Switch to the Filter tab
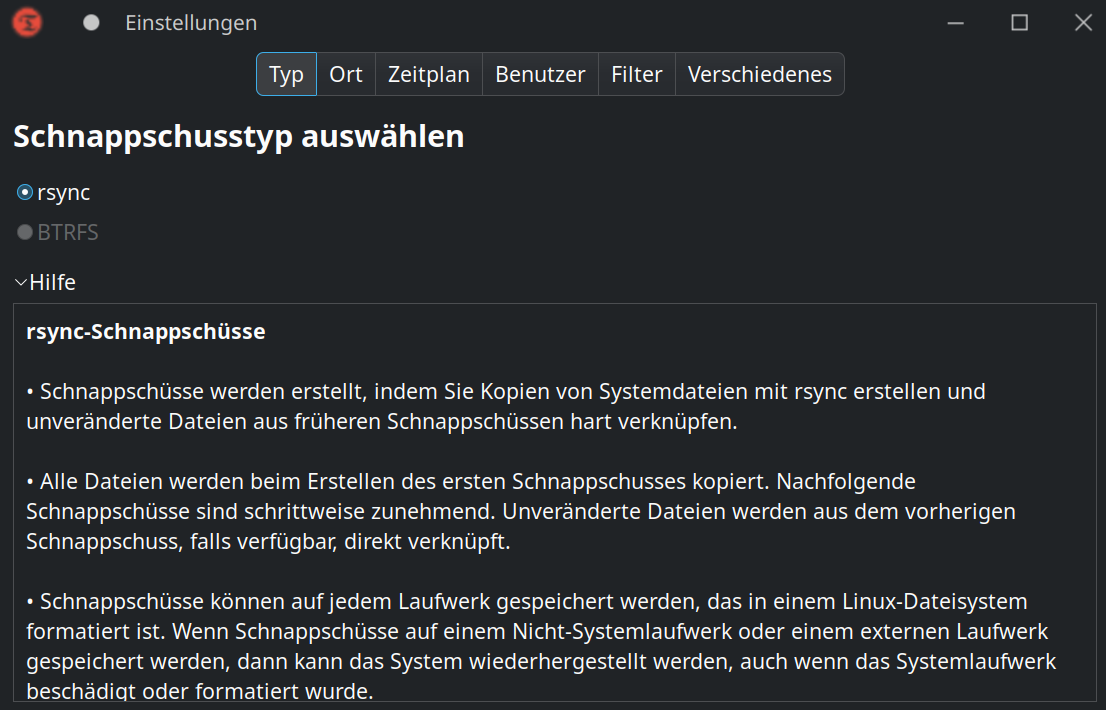This screenshot has height=710, width=1106. coord(636,73)
